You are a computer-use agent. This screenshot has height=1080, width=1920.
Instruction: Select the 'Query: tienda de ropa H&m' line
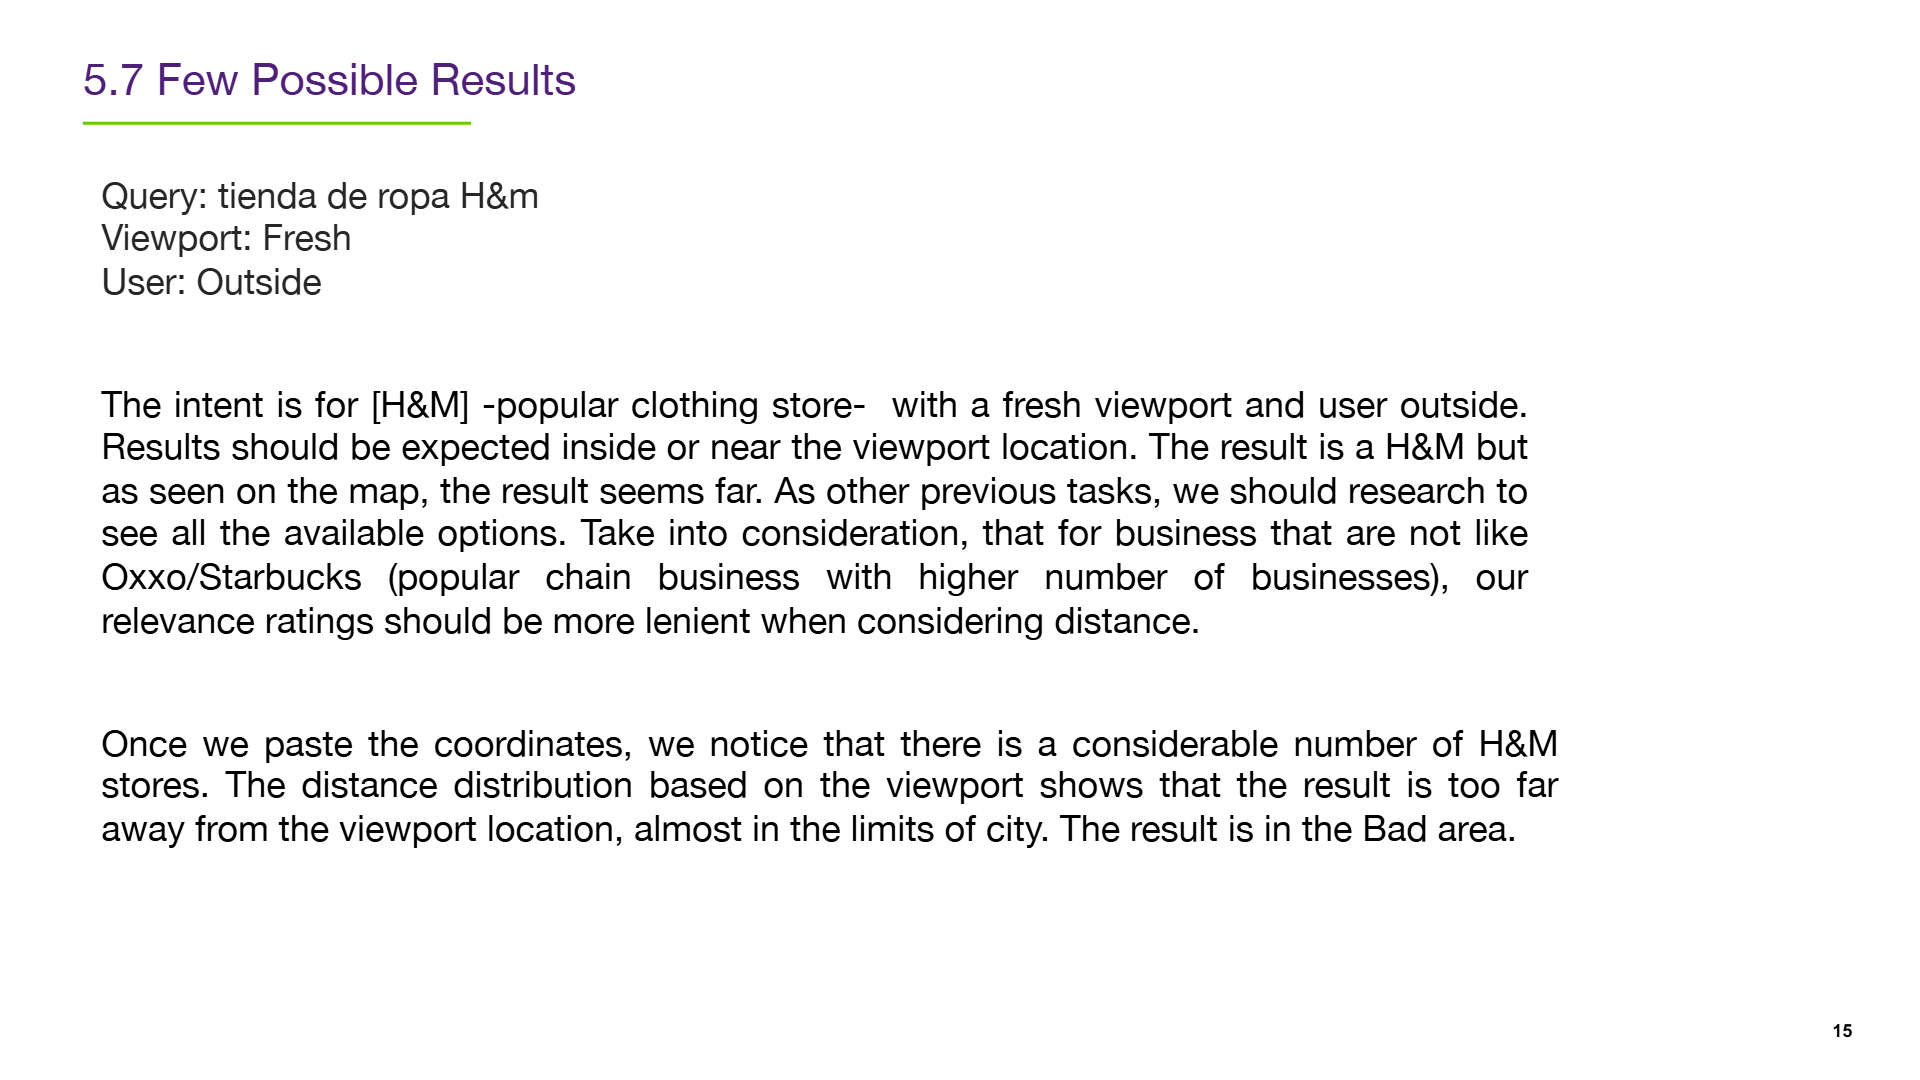click(x=320, y=196)
